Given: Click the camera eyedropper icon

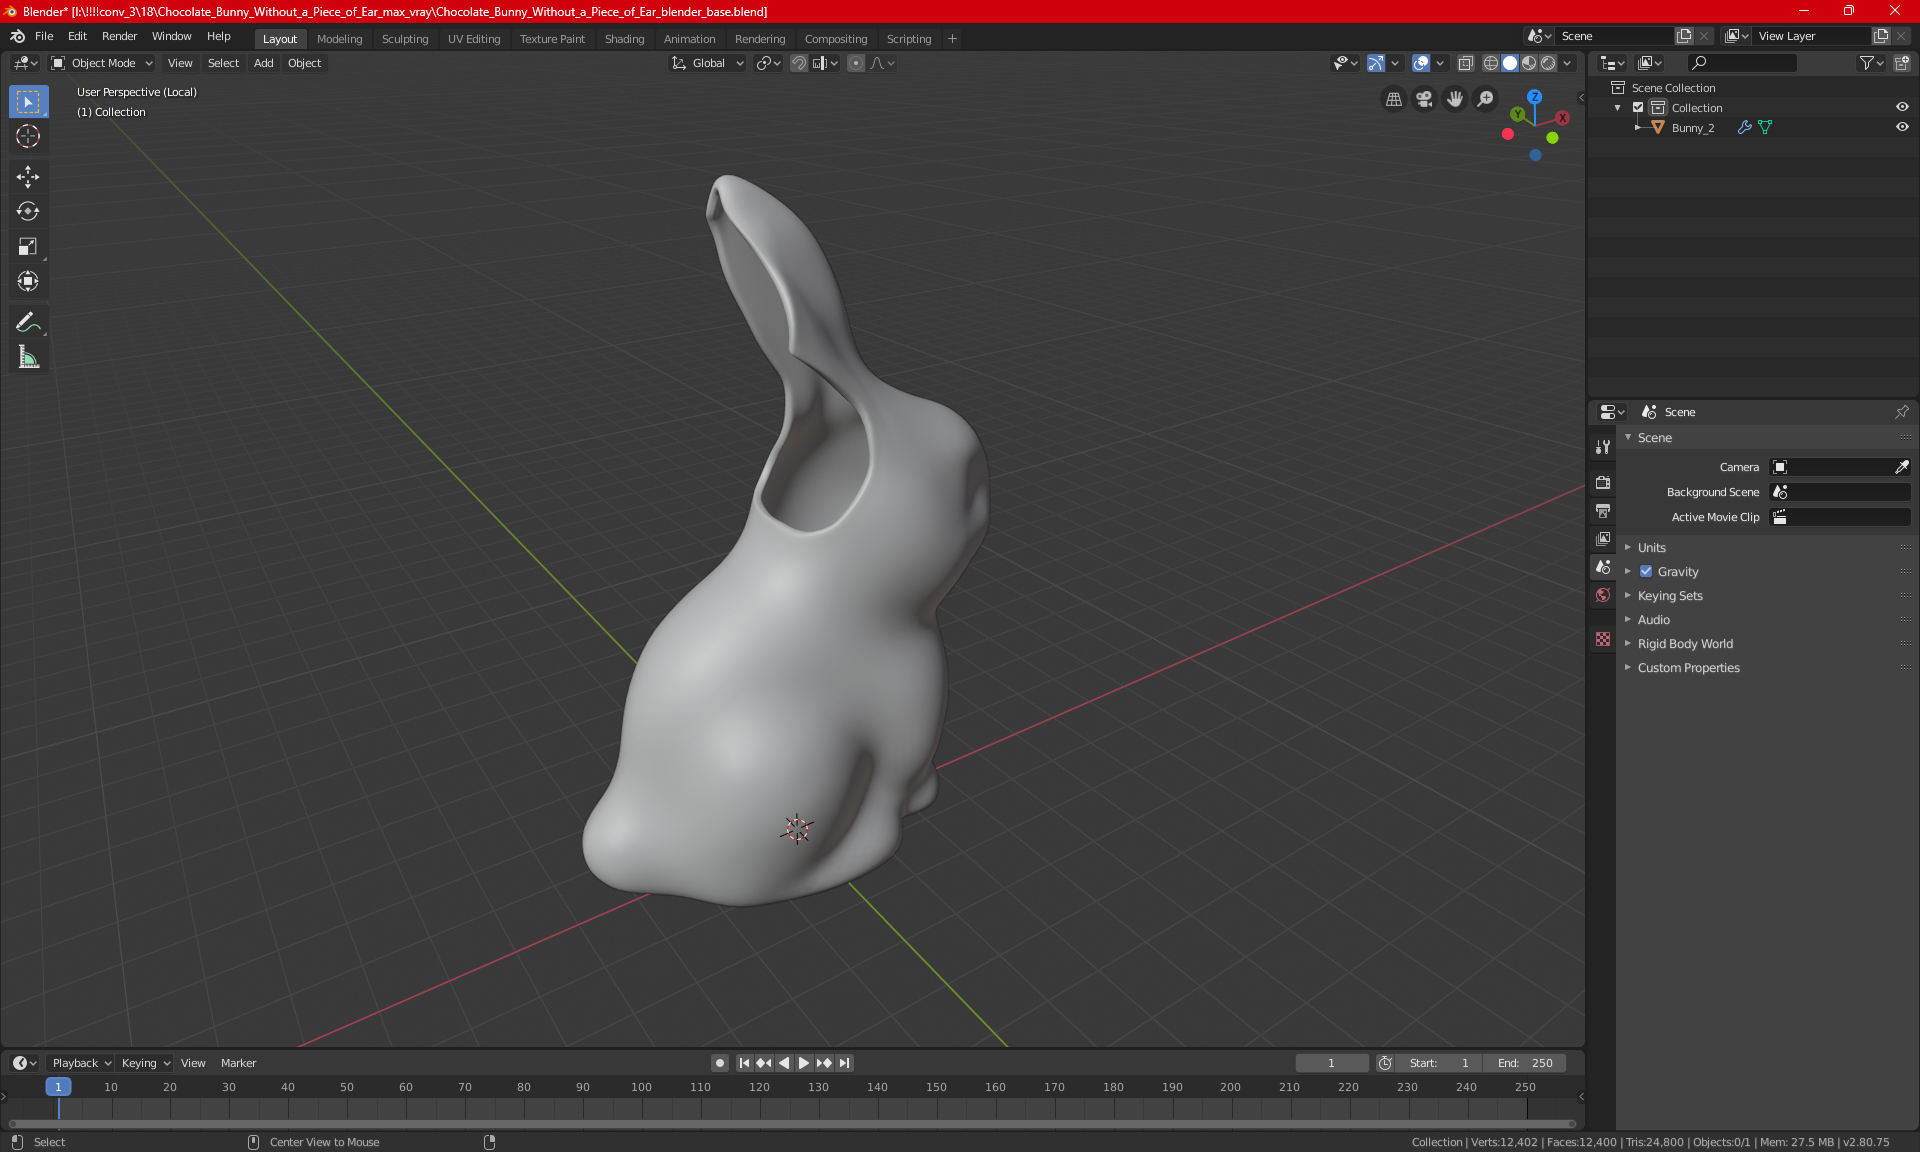Looking at the screenshot, I should [x=1901, y=467].
